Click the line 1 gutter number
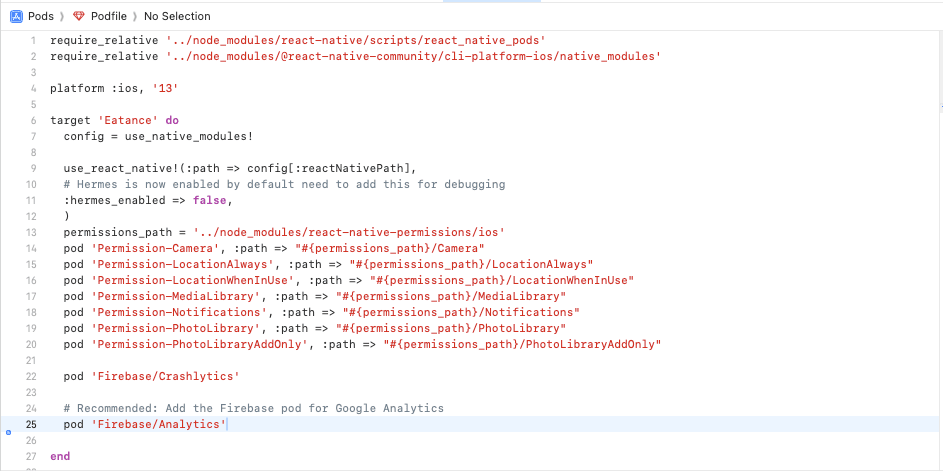This screenshot has height=471, width=943. (33, 40)
